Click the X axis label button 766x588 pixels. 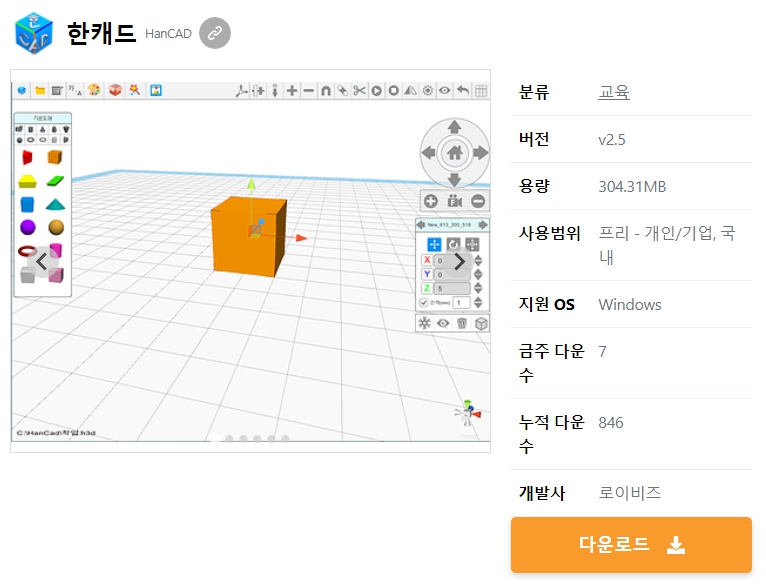pos(426,260)
